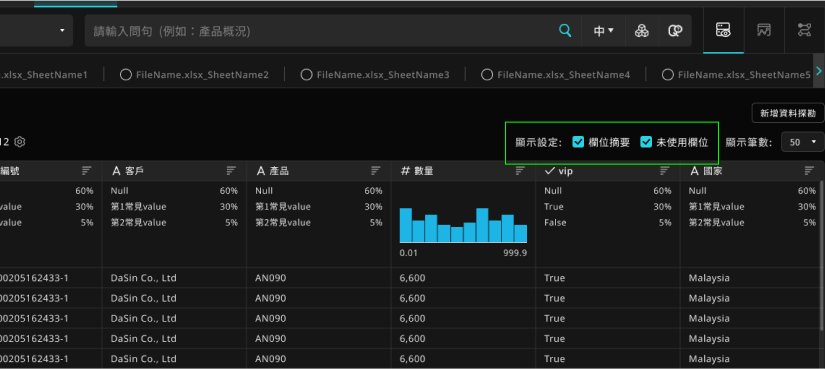The width and height of the screenshot is (825, 369).
Task: Click the 顯示設定: label
Action: [x=539, y=142]
